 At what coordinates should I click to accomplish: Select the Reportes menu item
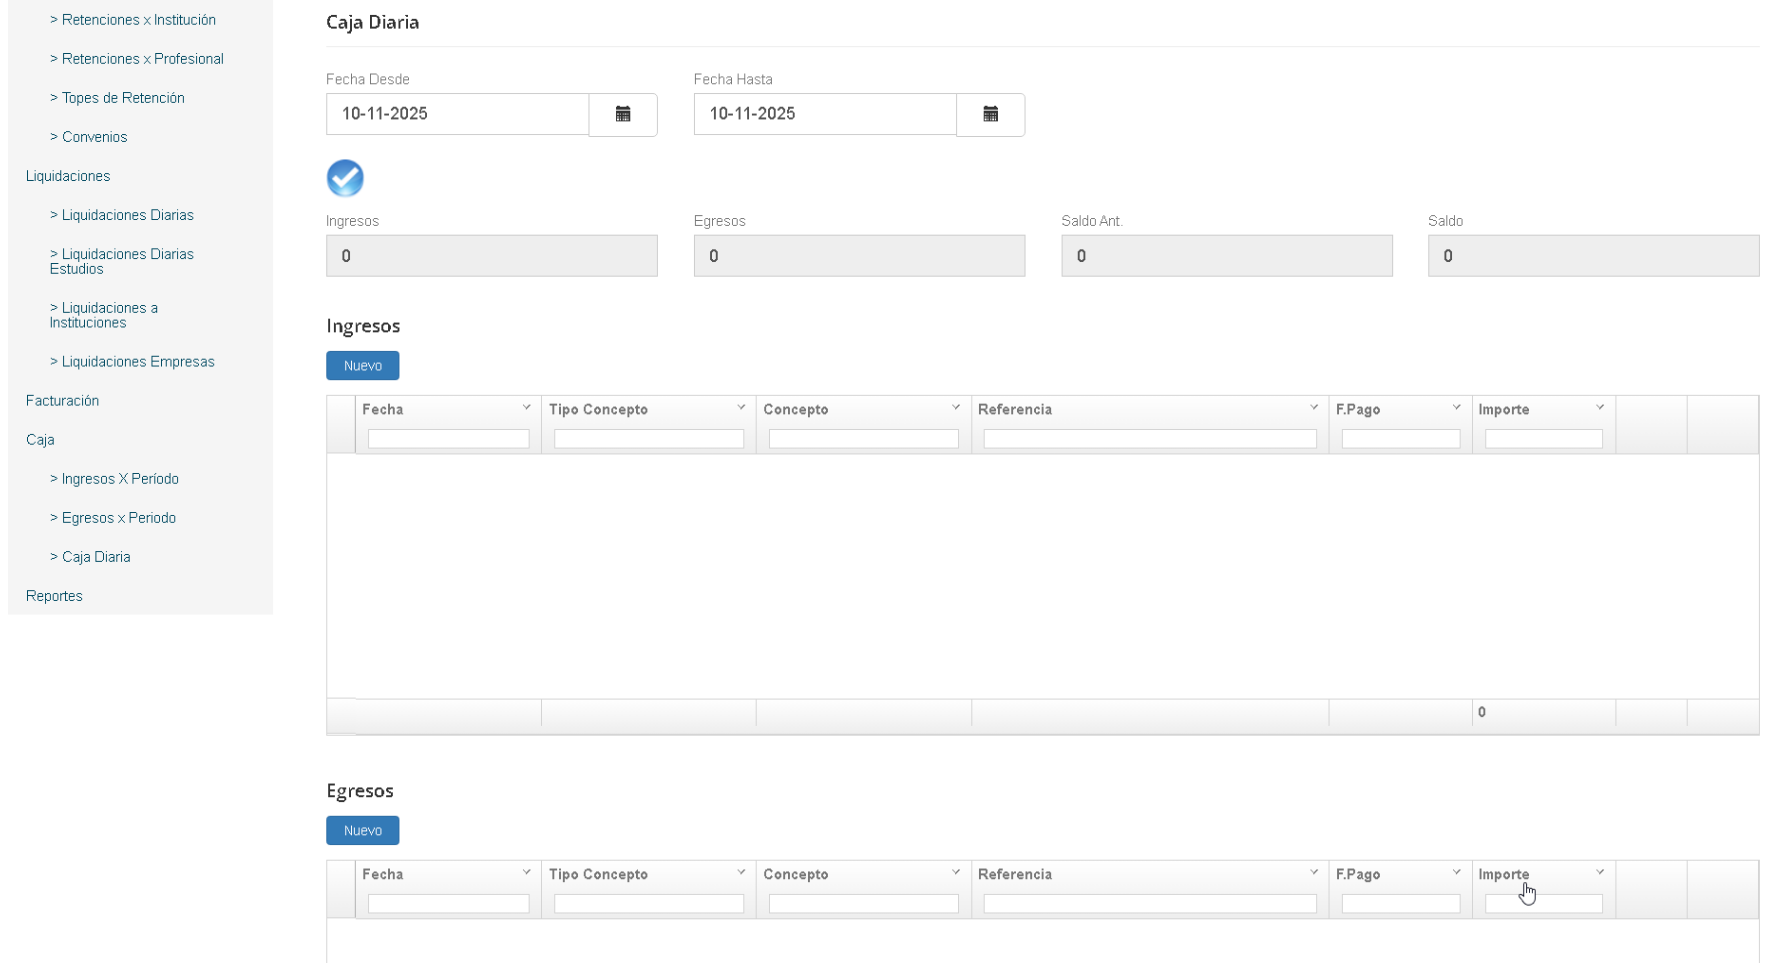coord(54,596)
